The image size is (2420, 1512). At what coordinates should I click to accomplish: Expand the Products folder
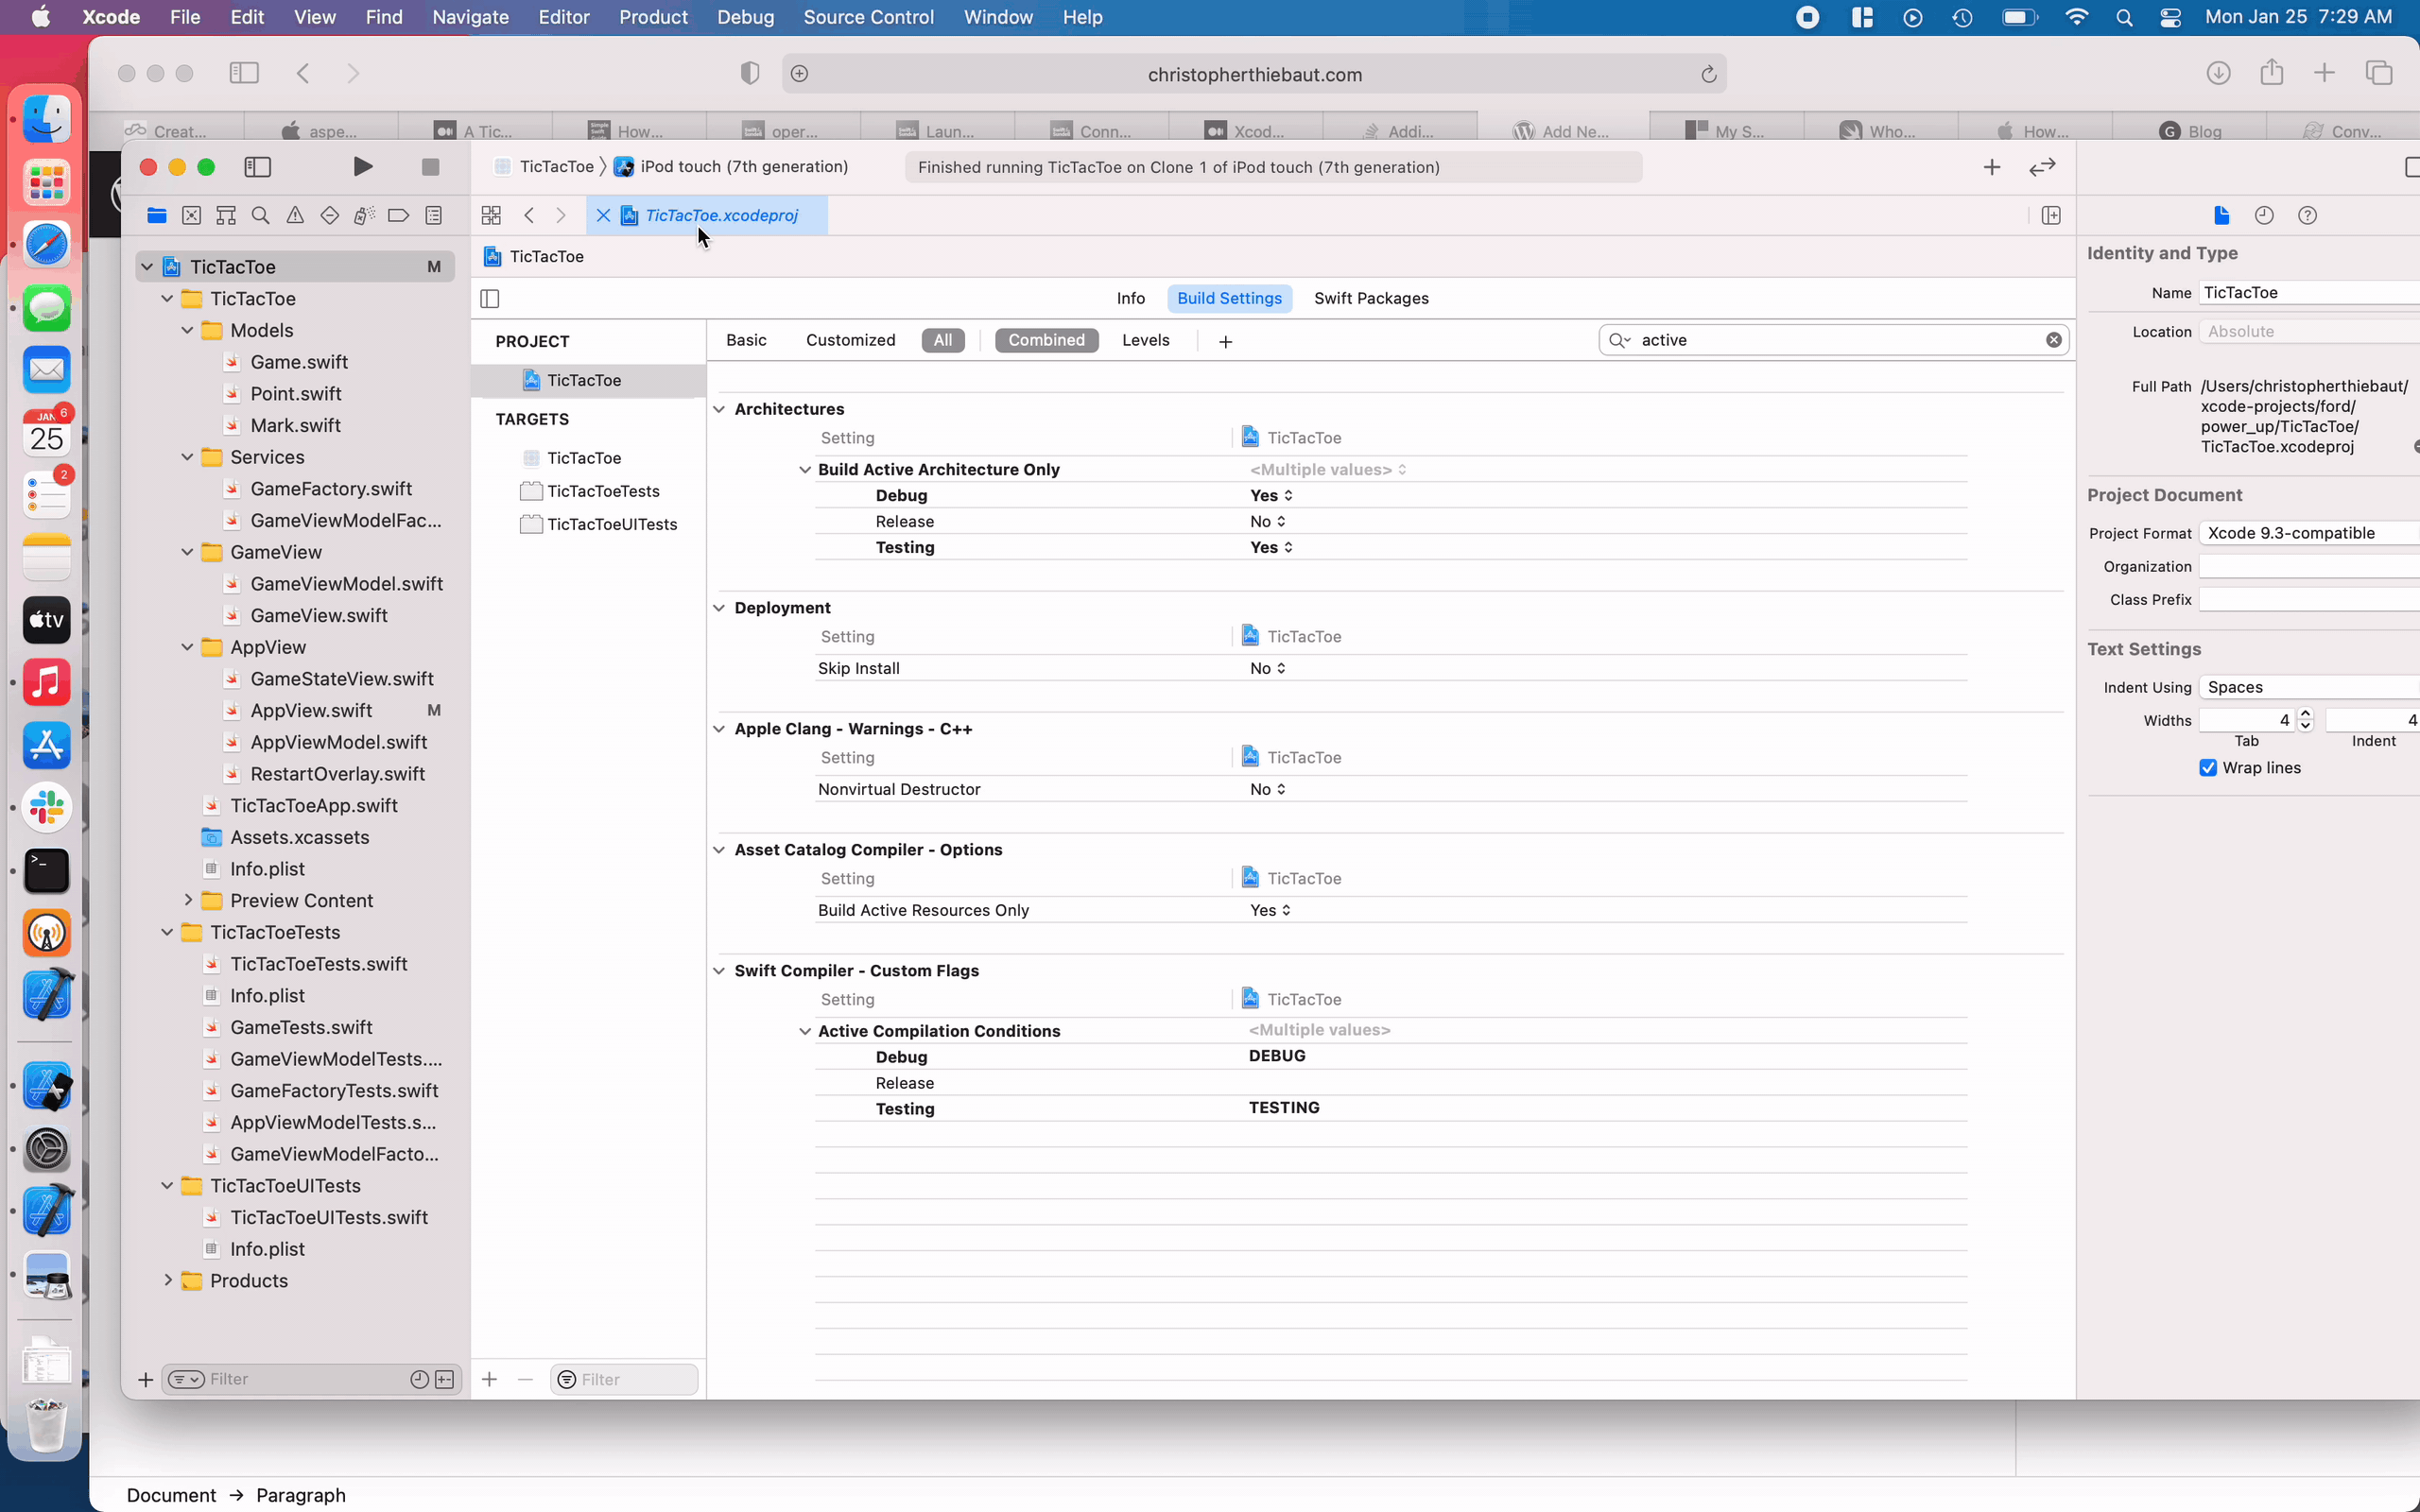(168, 1280)
